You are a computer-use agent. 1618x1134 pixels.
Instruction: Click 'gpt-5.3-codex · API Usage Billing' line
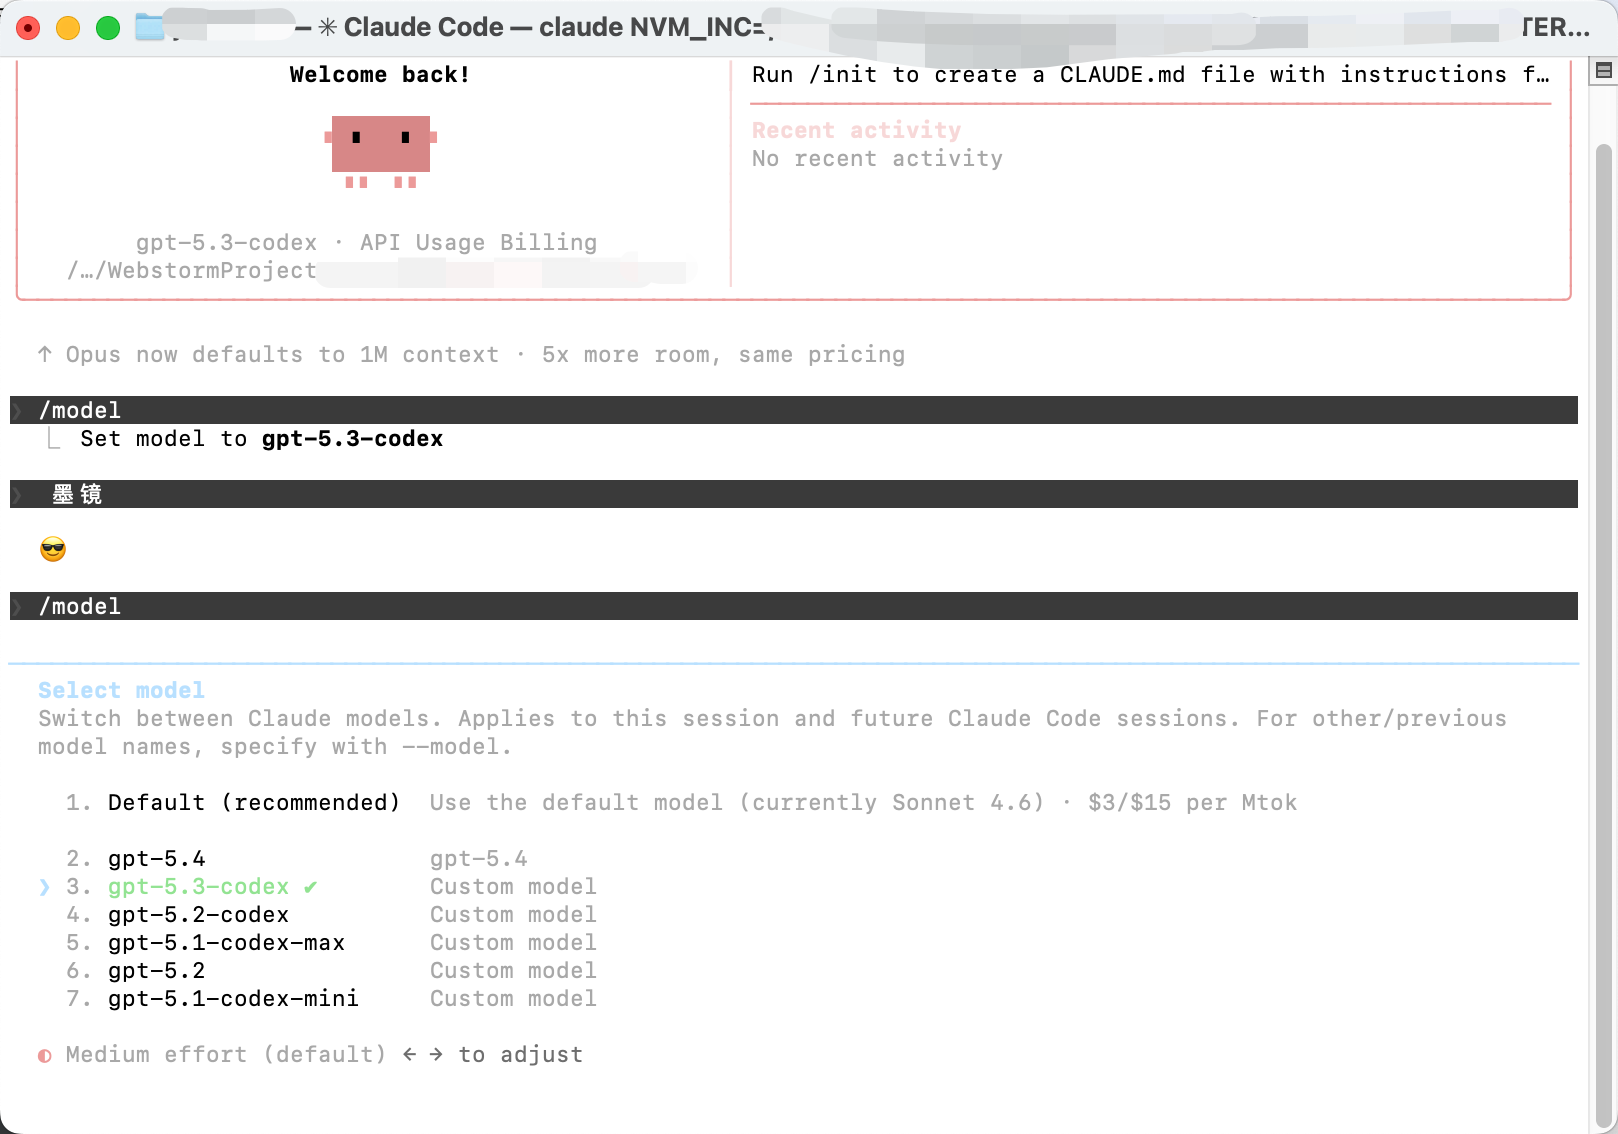[366, 243]
